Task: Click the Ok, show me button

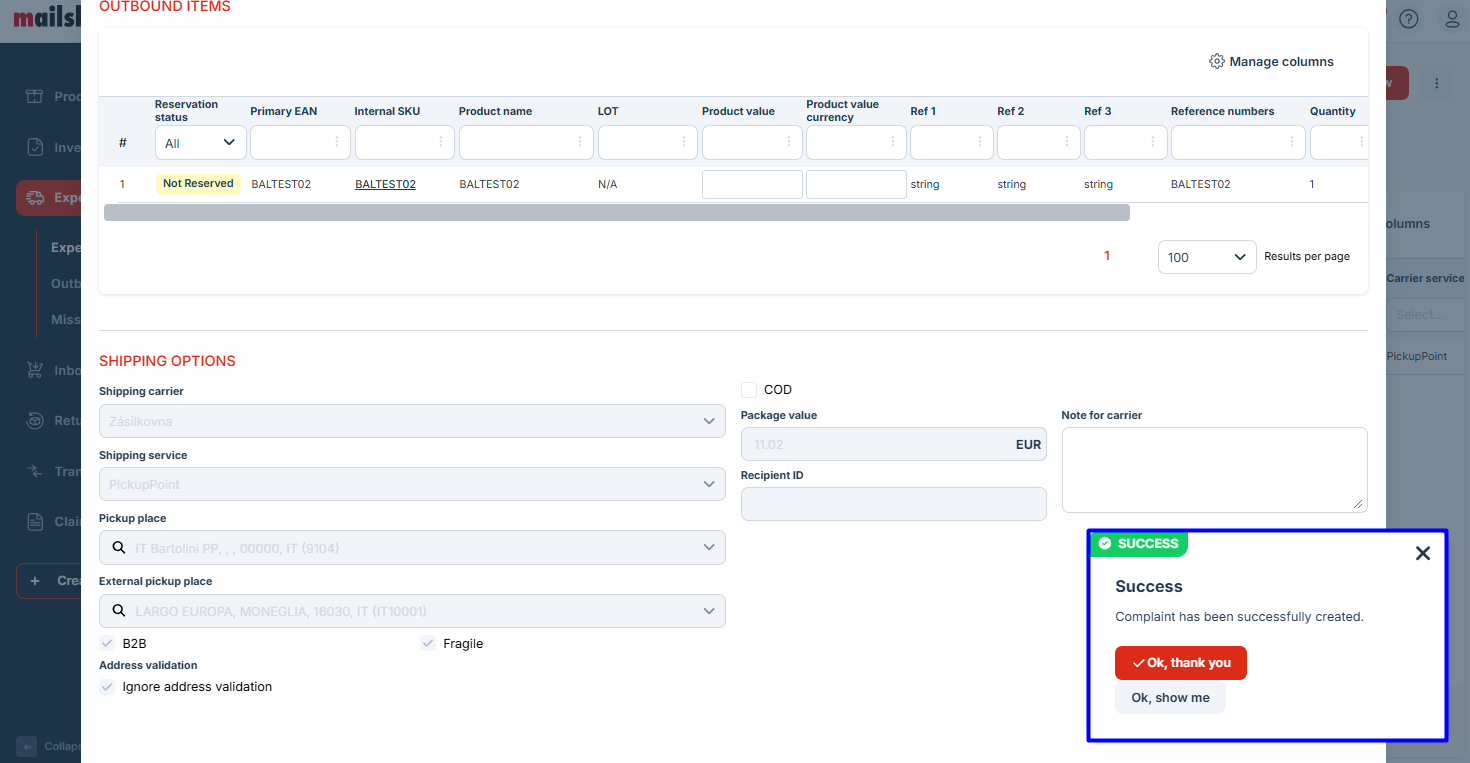Action: click(1170, 698)
